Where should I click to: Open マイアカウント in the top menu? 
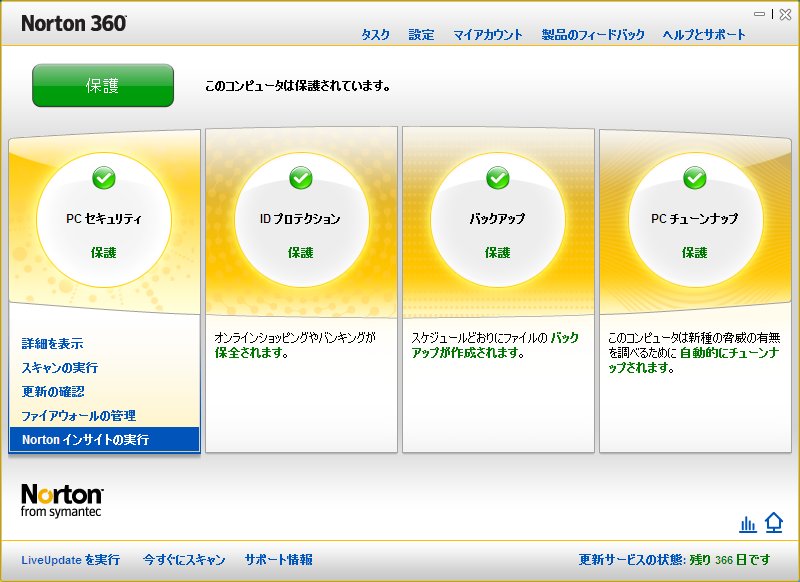488,35
